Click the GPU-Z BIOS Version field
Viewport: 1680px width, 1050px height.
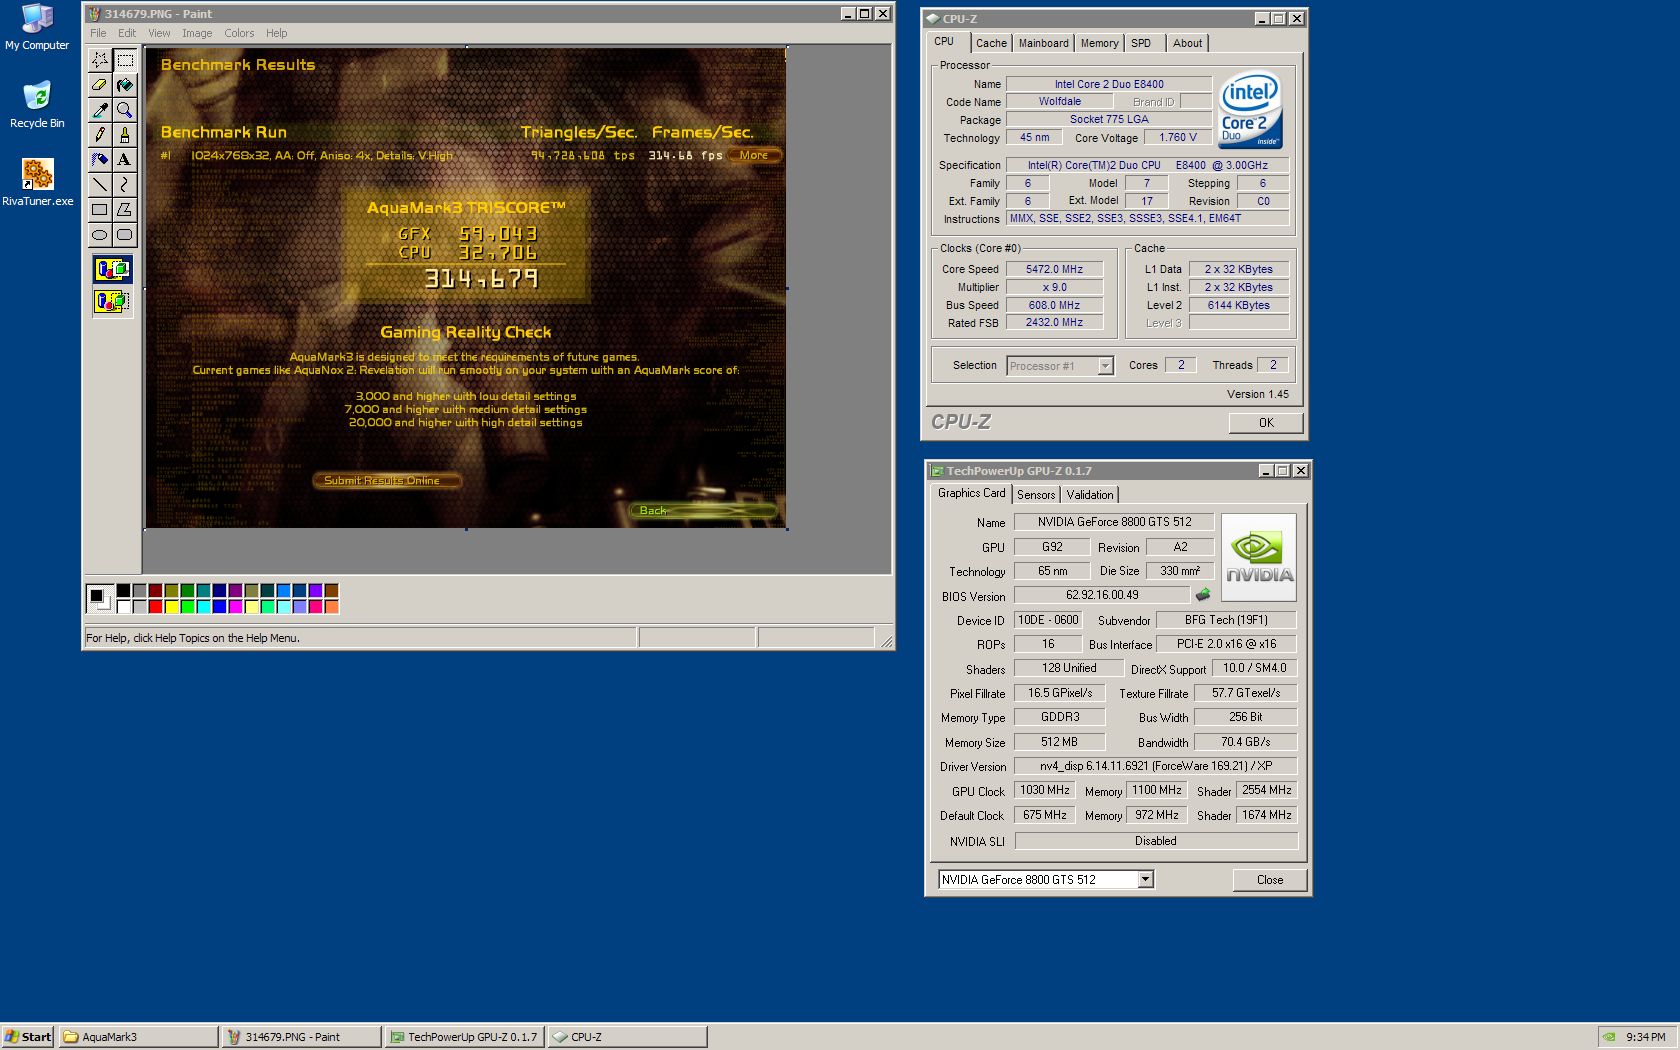click(1101, 595)
